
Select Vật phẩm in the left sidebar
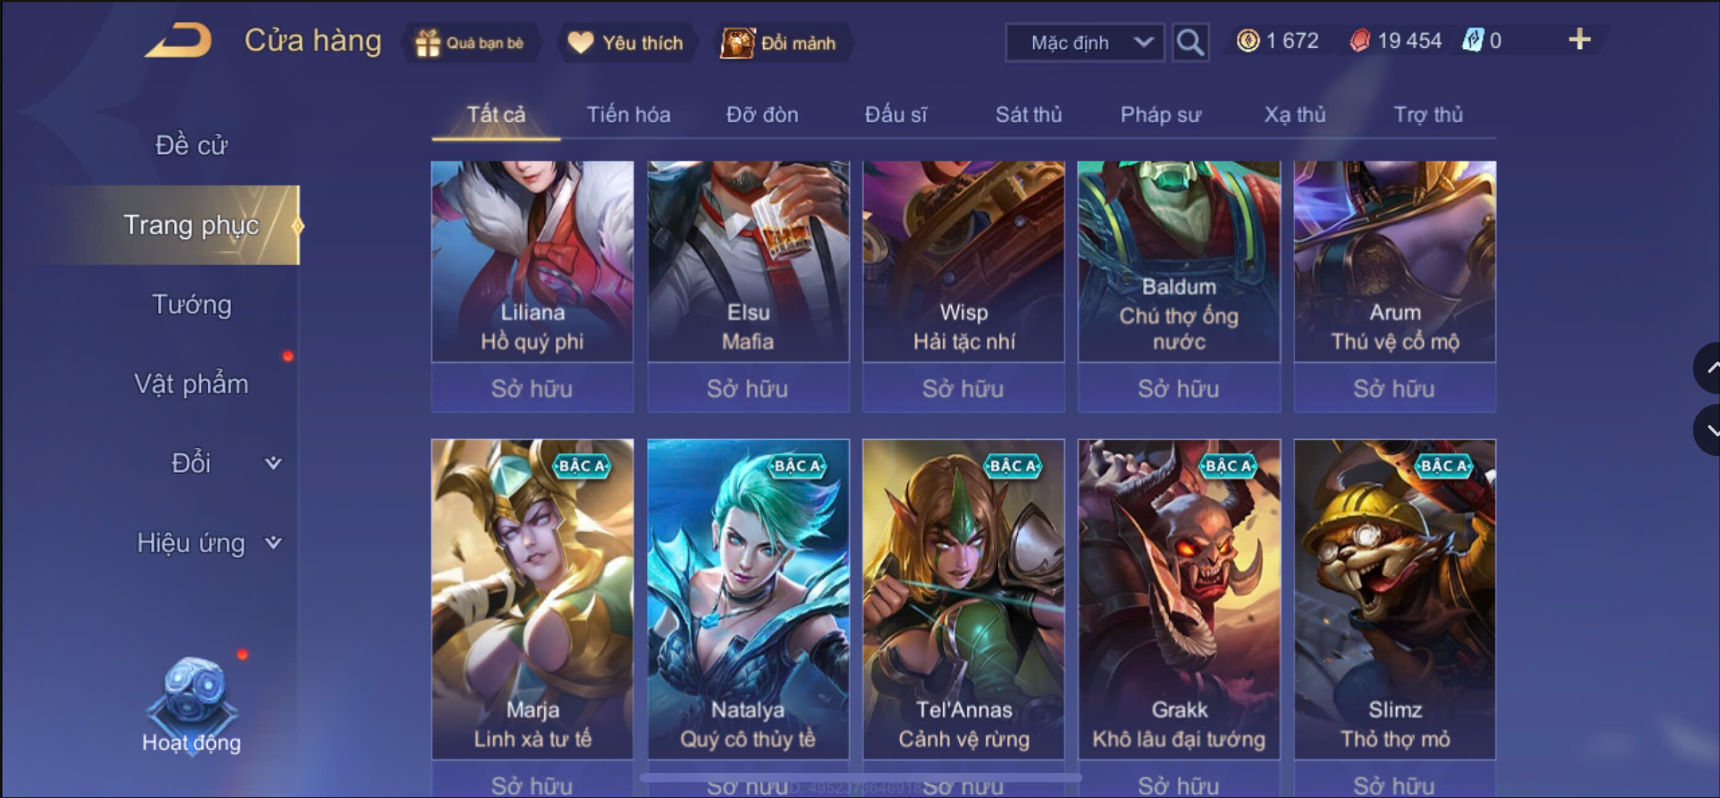click(191, 384)
